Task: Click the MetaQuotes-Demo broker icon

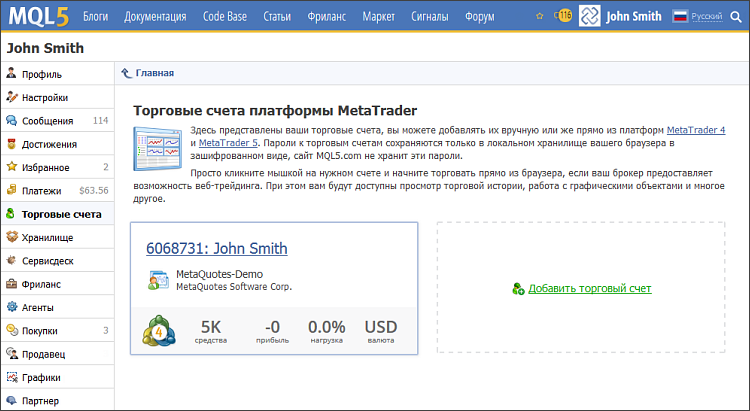Action: [x=158, y=280]
